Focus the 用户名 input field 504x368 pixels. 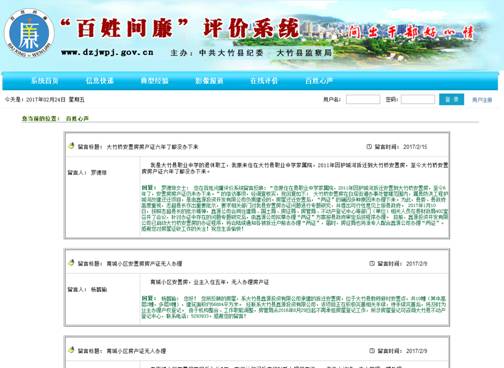click(363, 99)
